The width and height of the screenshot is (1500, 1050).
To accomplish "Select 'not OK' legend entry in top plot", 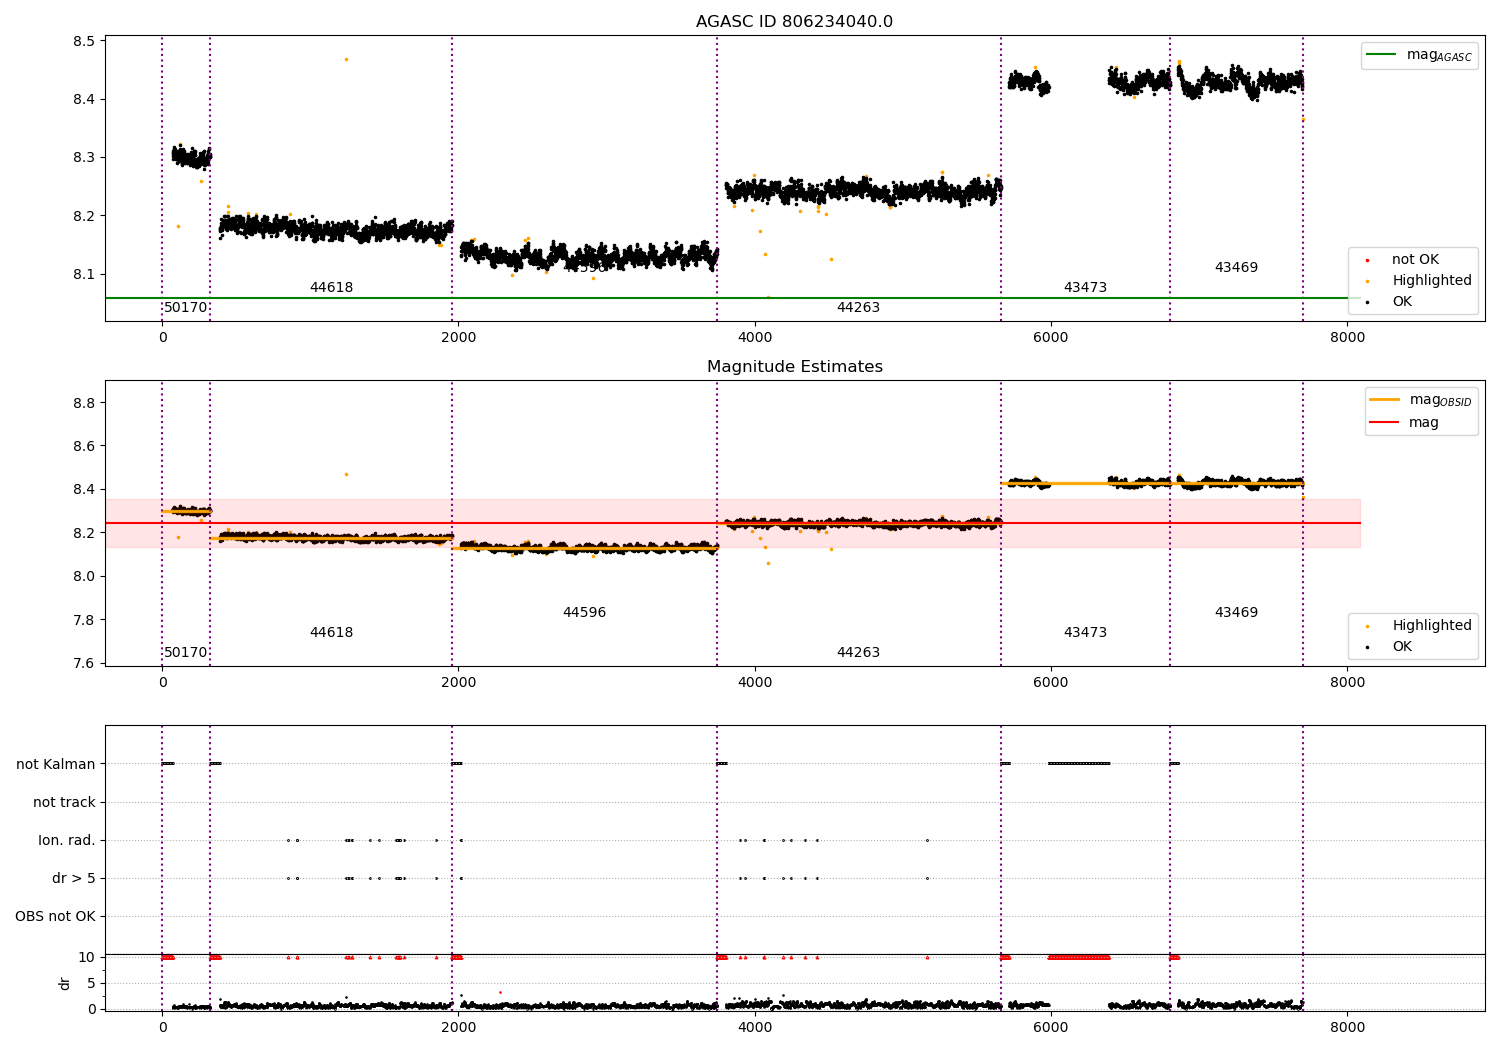I will tap(1415, 260).
